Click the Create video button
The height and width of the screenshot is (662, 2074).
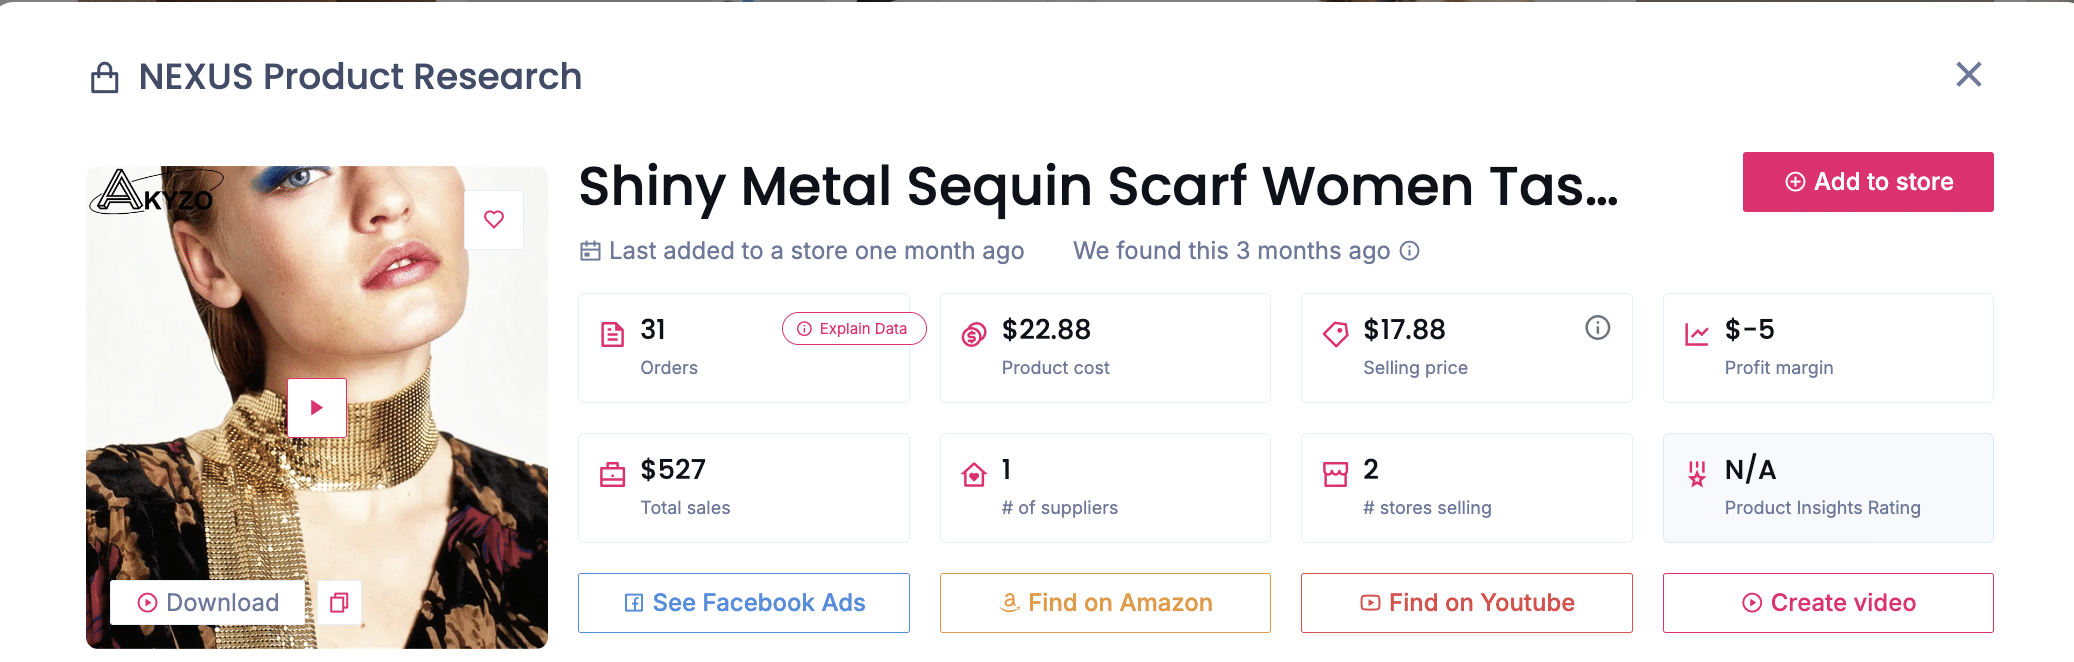pos(1827,602)
